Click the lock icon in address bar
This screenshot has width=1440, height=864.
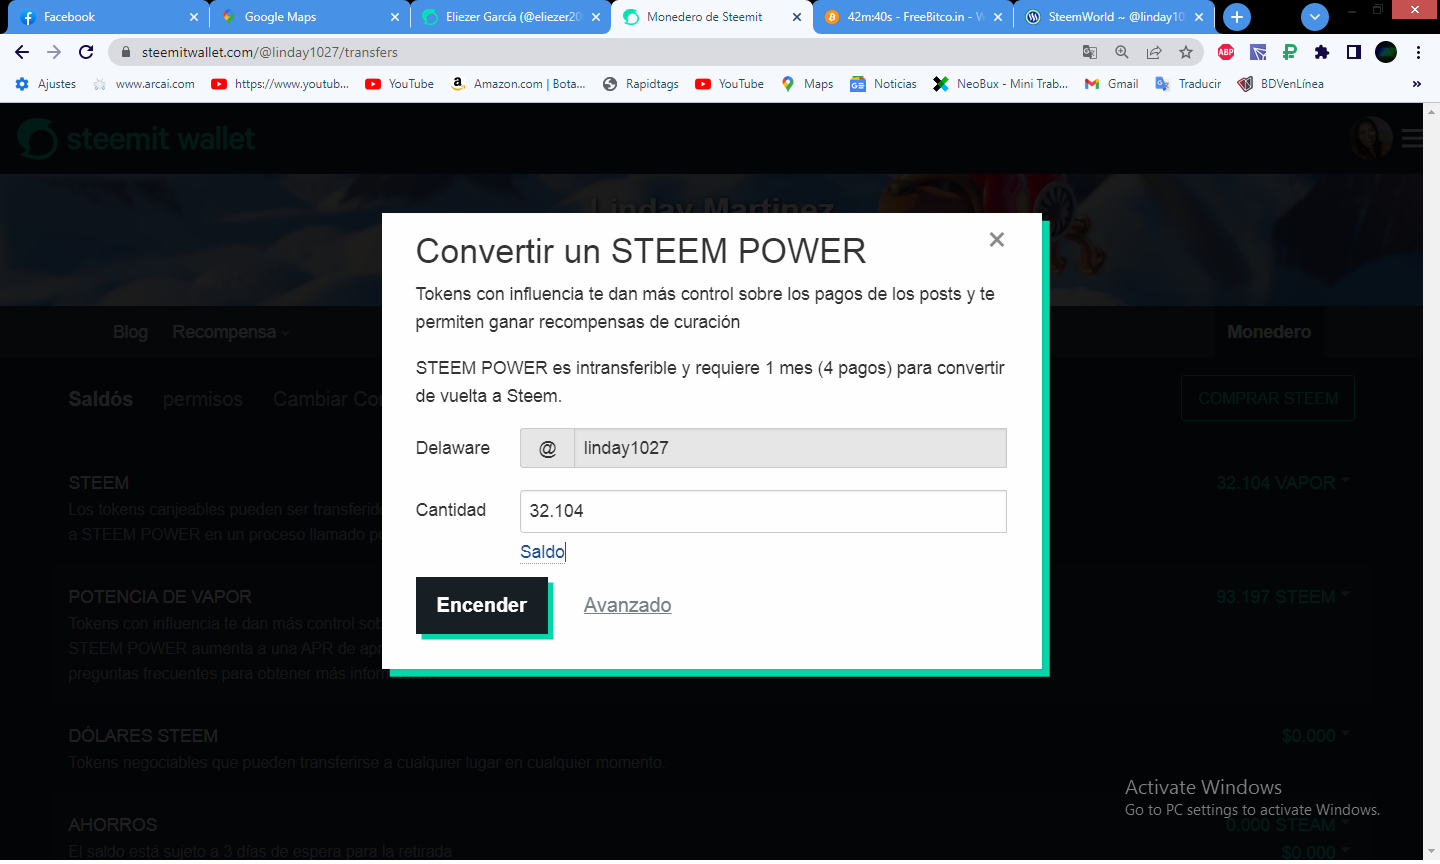pos(125,52)
